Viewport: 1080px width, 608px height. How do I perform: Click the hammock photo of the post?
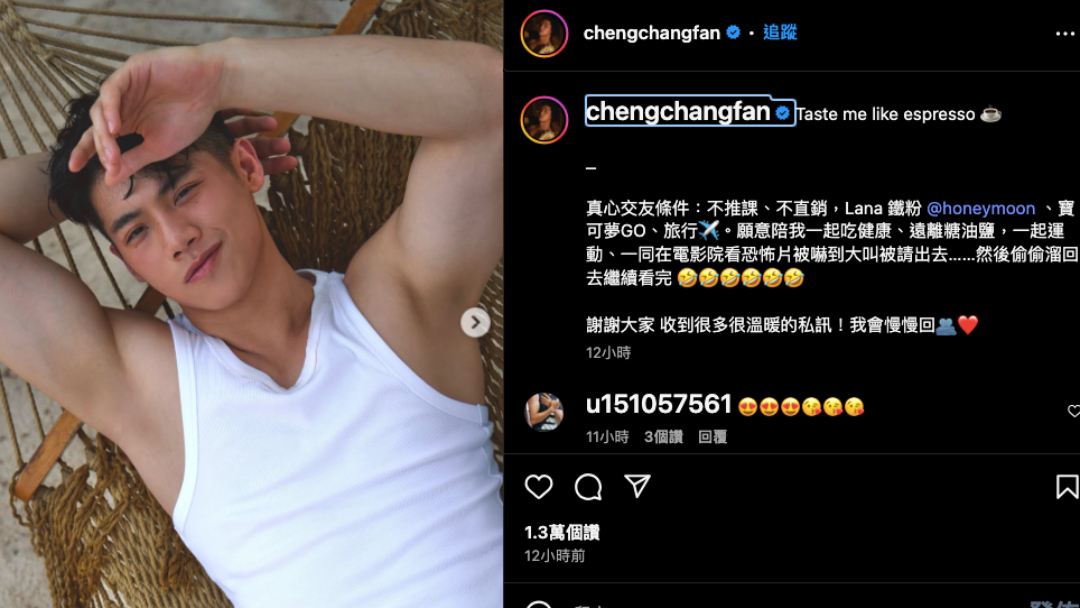[x=251, y=304]
